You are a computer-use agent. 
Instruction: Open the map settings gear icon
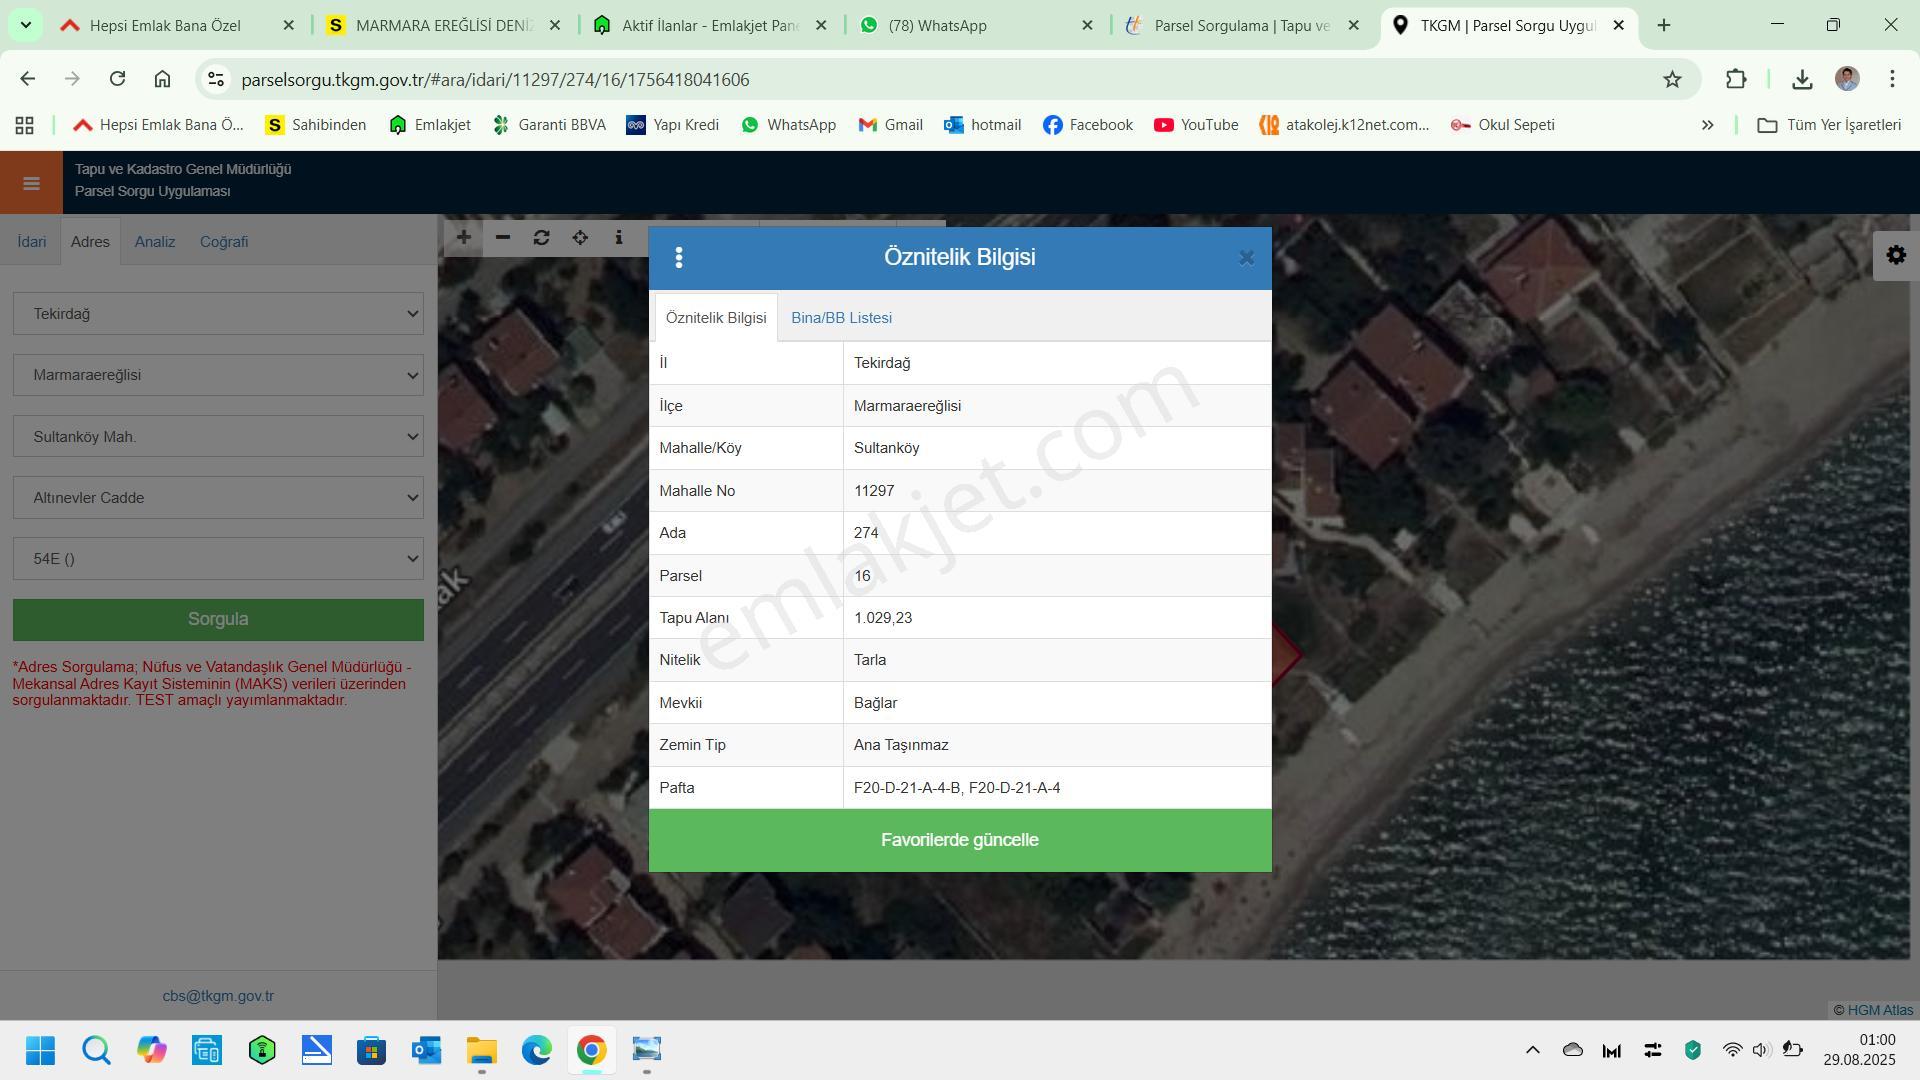coord(1896,255)
